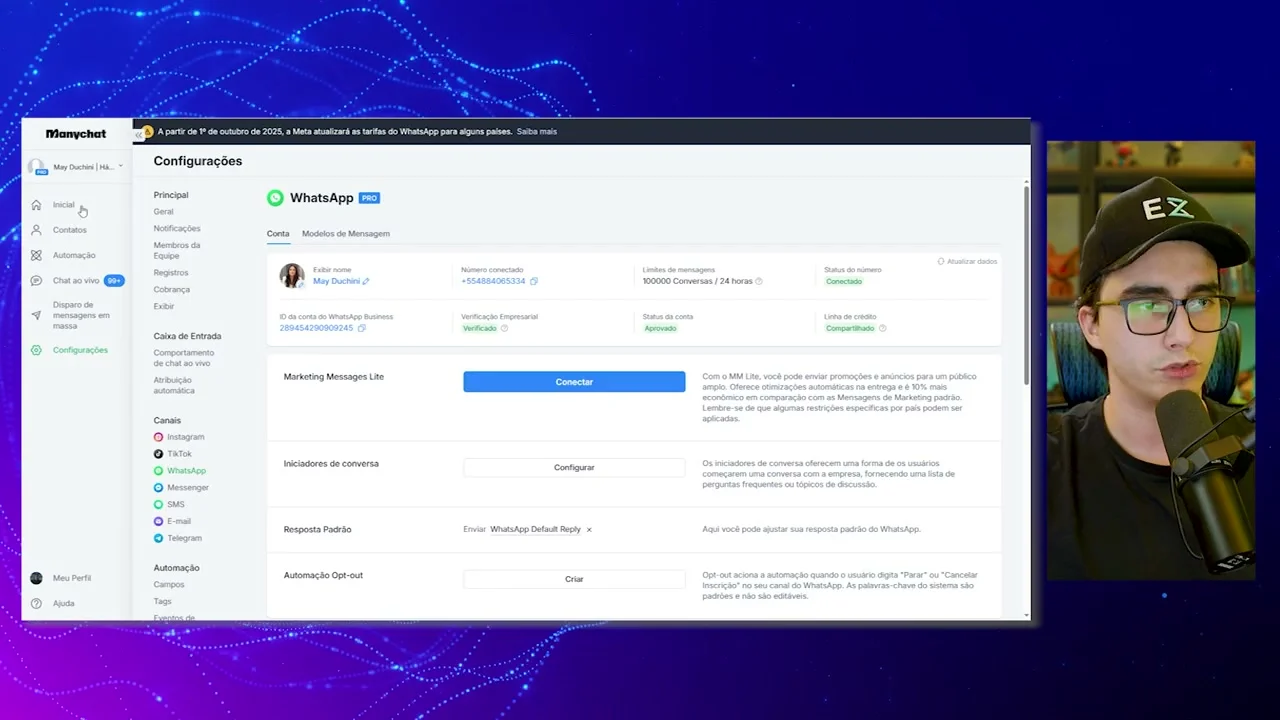The image size is (1280, 720).
Task: Open Tags under Automação
Action: pyautogui.click(x=163, y=601)
